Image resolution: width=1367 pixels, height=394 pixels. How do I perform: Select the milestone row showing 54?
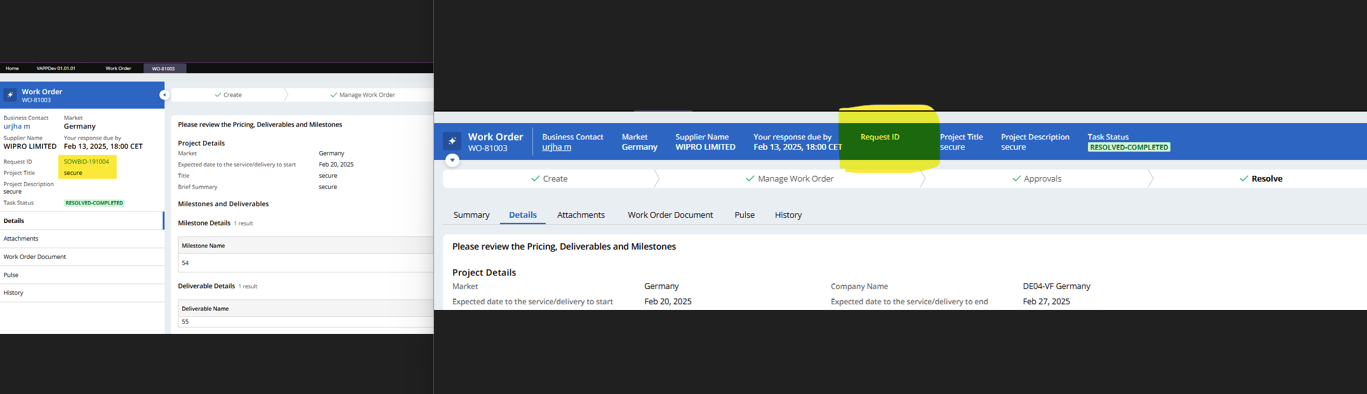point(305,263)
